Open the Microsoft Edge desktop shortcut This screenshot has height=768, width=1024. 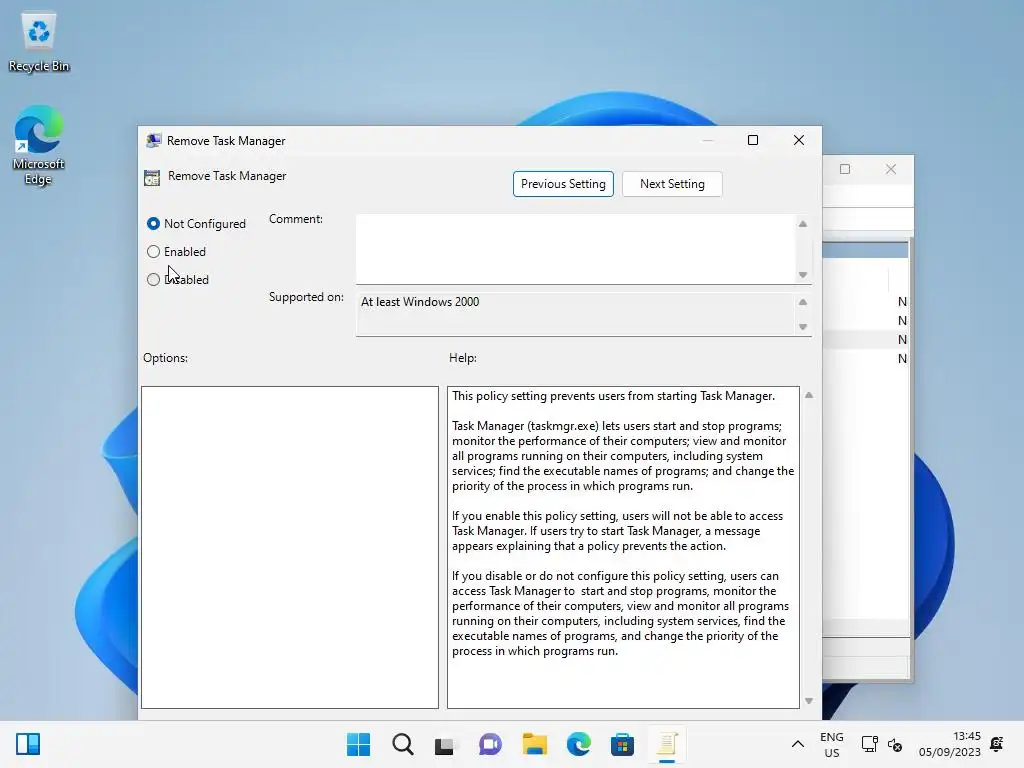[x=39, y=146]
